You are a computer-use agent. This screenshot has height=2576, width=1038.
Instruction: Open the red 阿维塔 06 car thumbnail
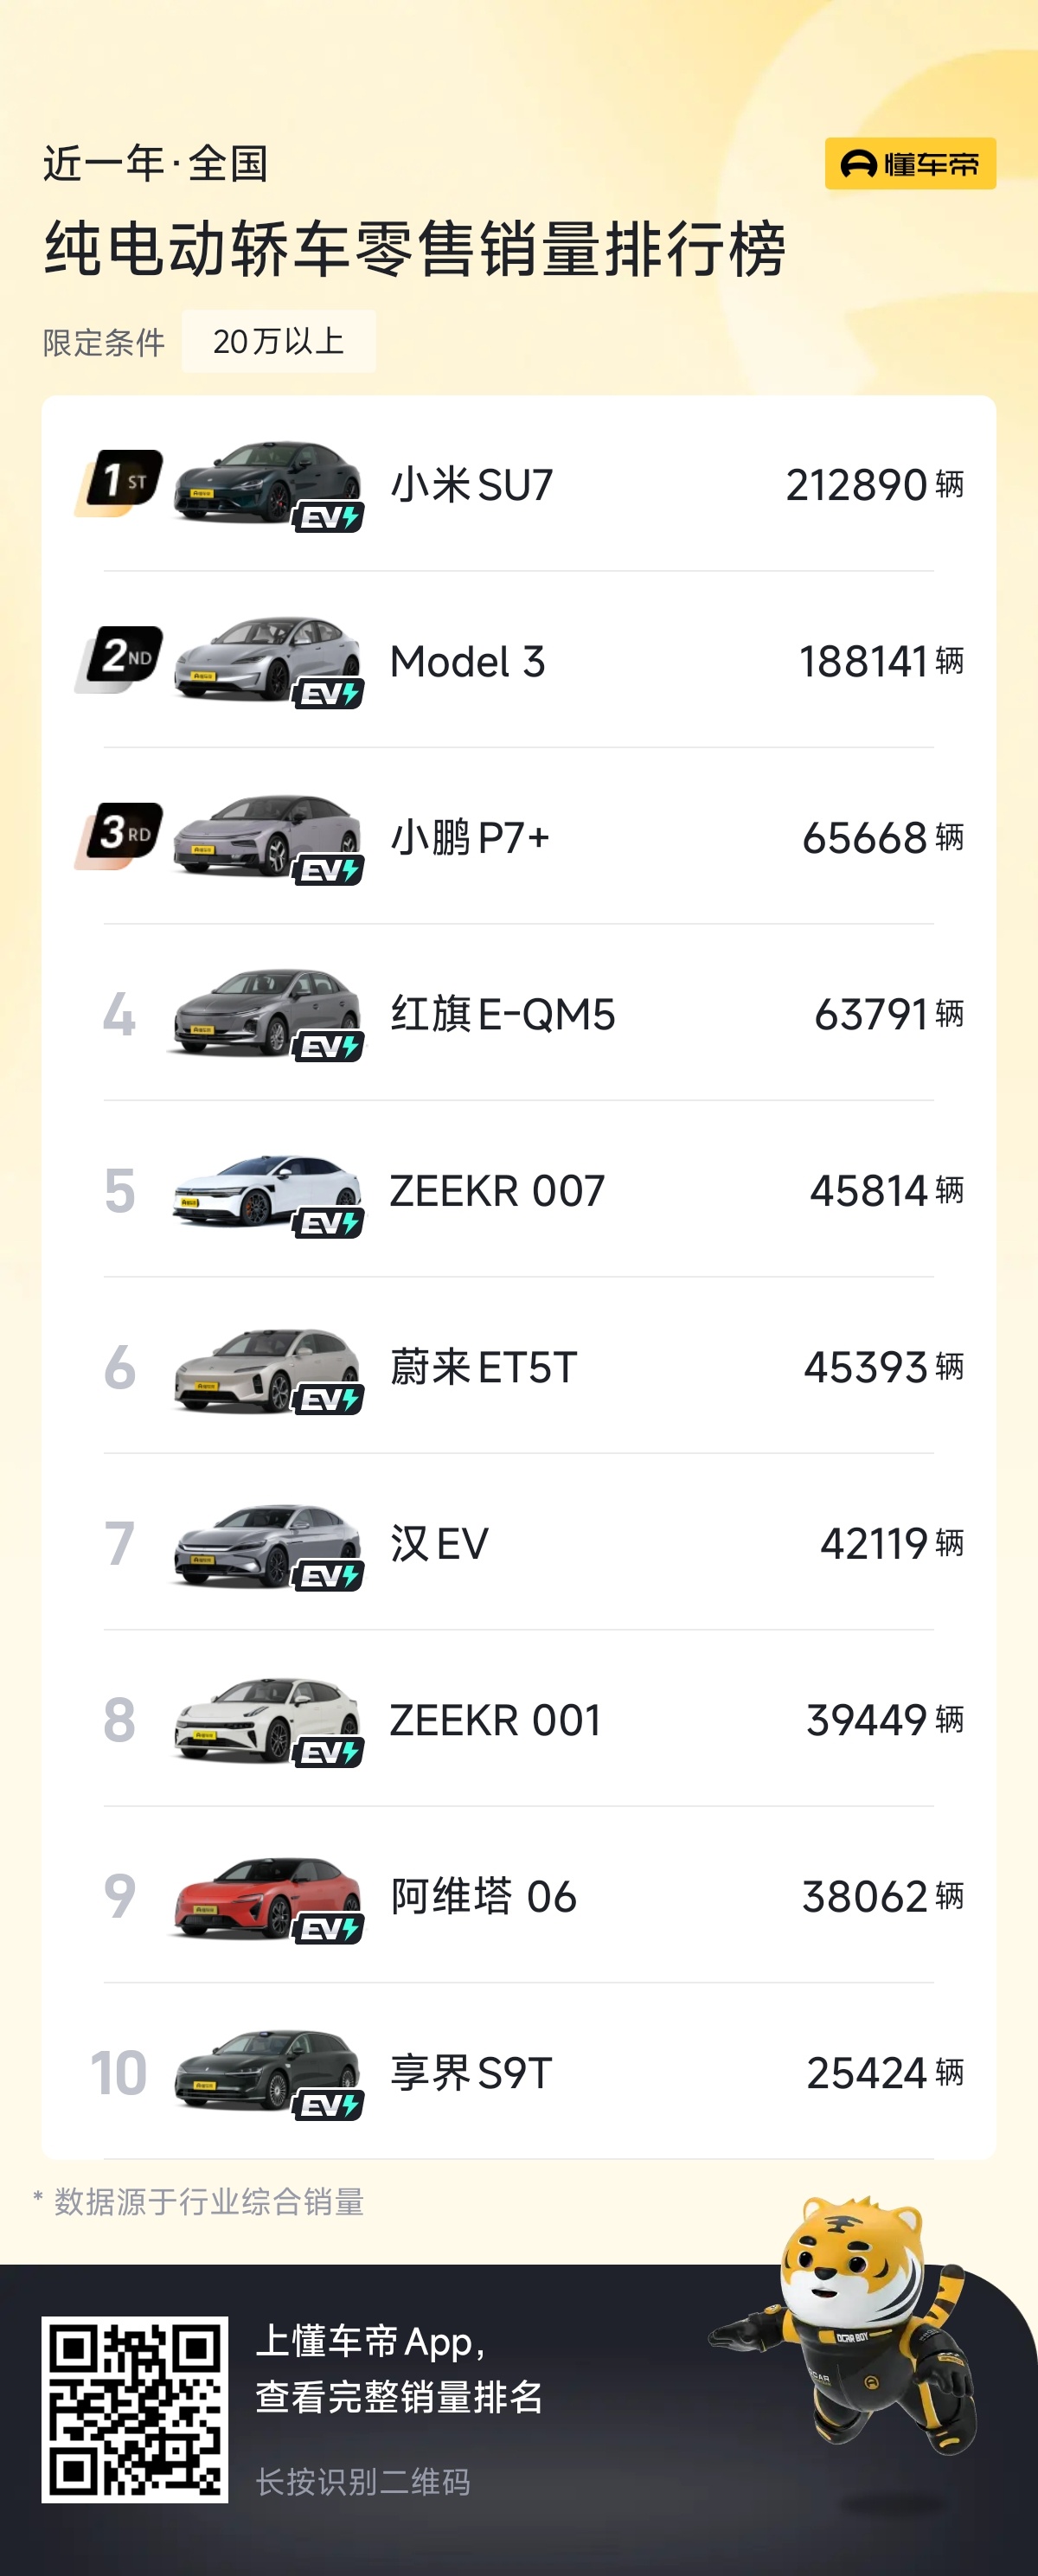[x=267, y=1895]
